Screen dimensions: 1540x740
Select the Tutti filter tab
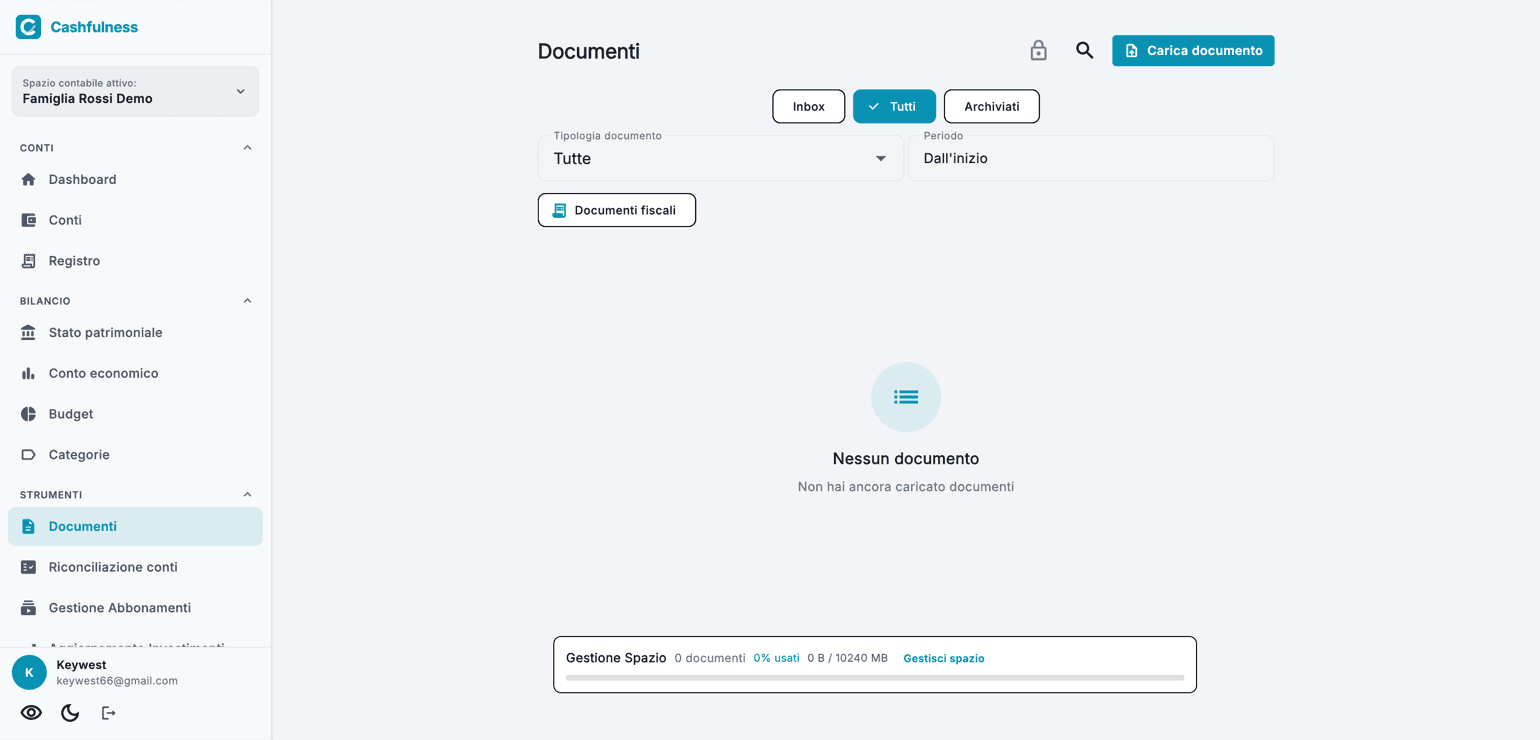point(894,106)
